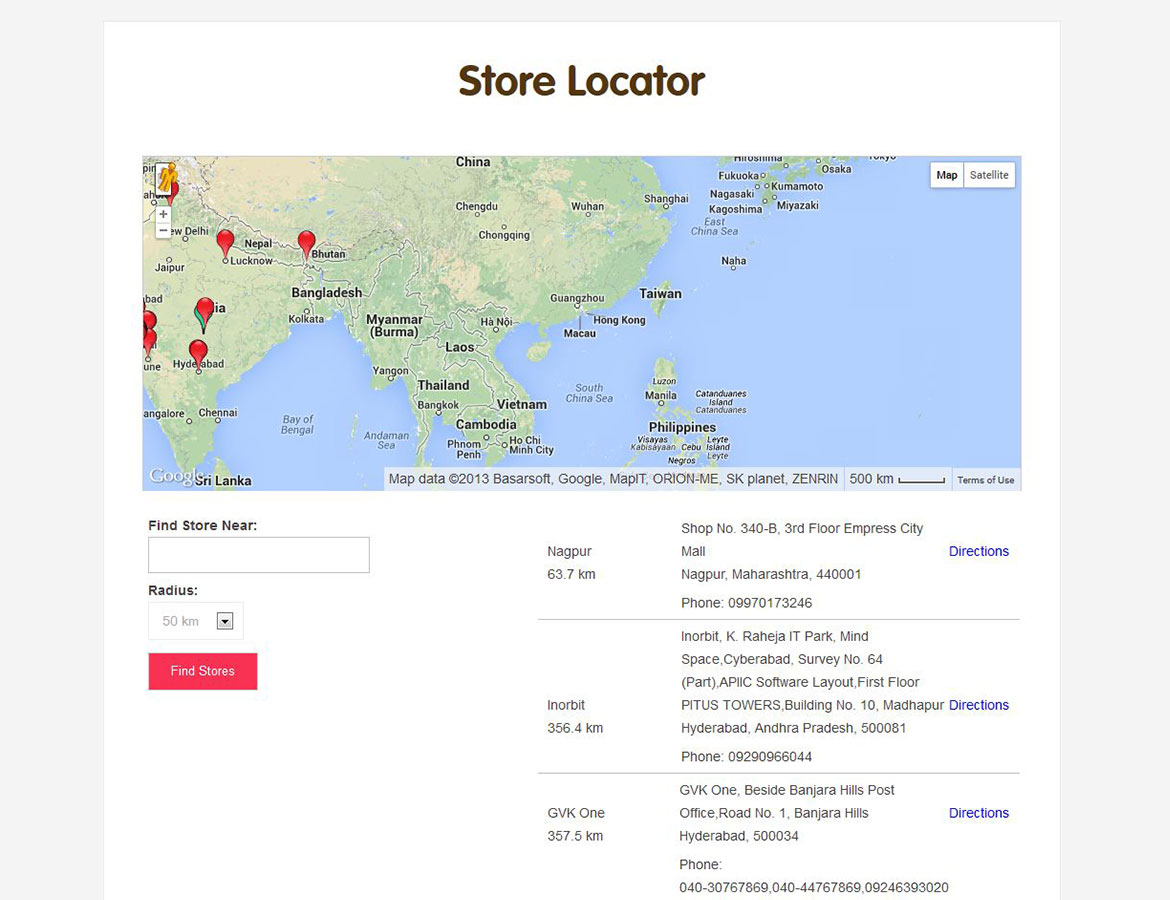
Task: Click the Street View pegman icon
Action: tap(166, 181)
